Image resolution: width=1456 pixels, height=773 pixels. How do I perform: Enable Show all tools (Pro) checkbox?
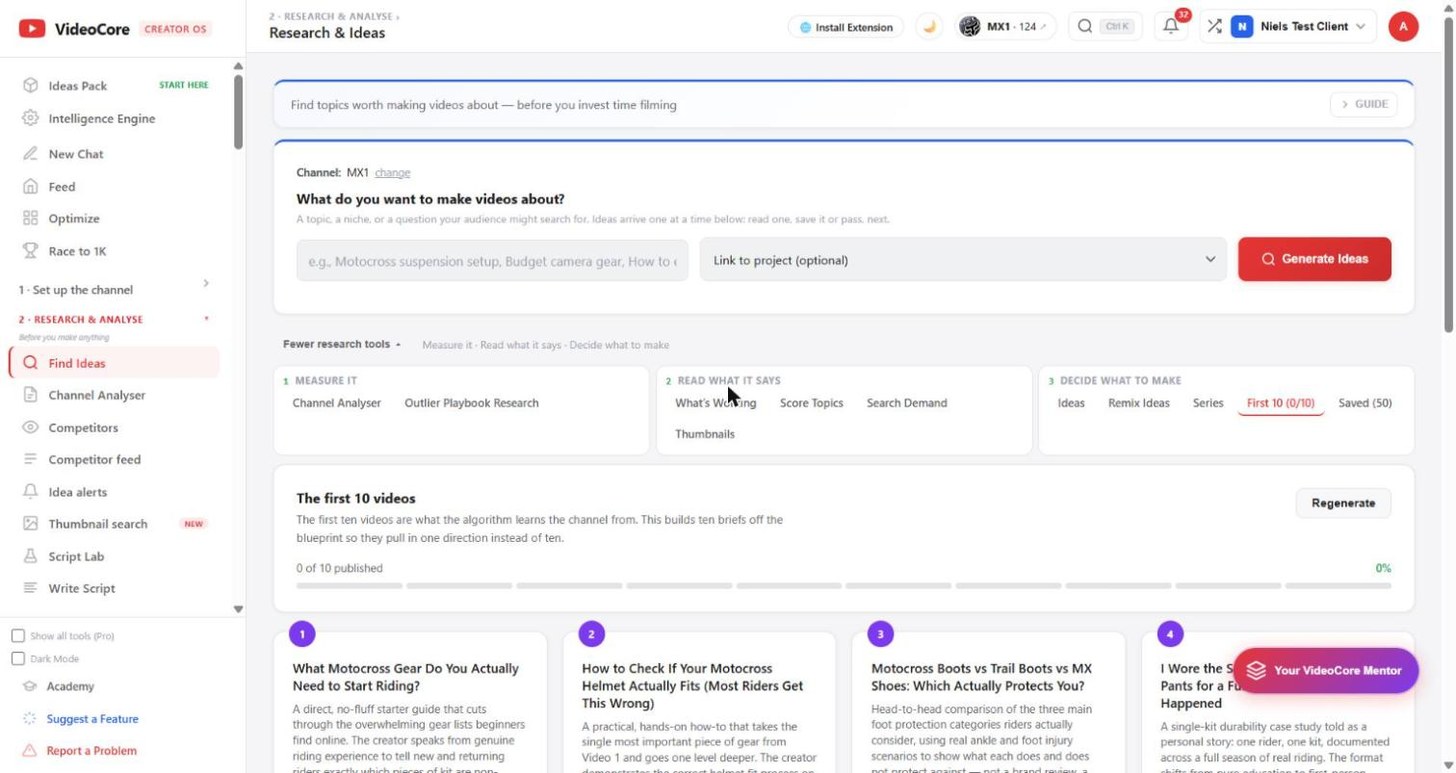click(18, 636)
